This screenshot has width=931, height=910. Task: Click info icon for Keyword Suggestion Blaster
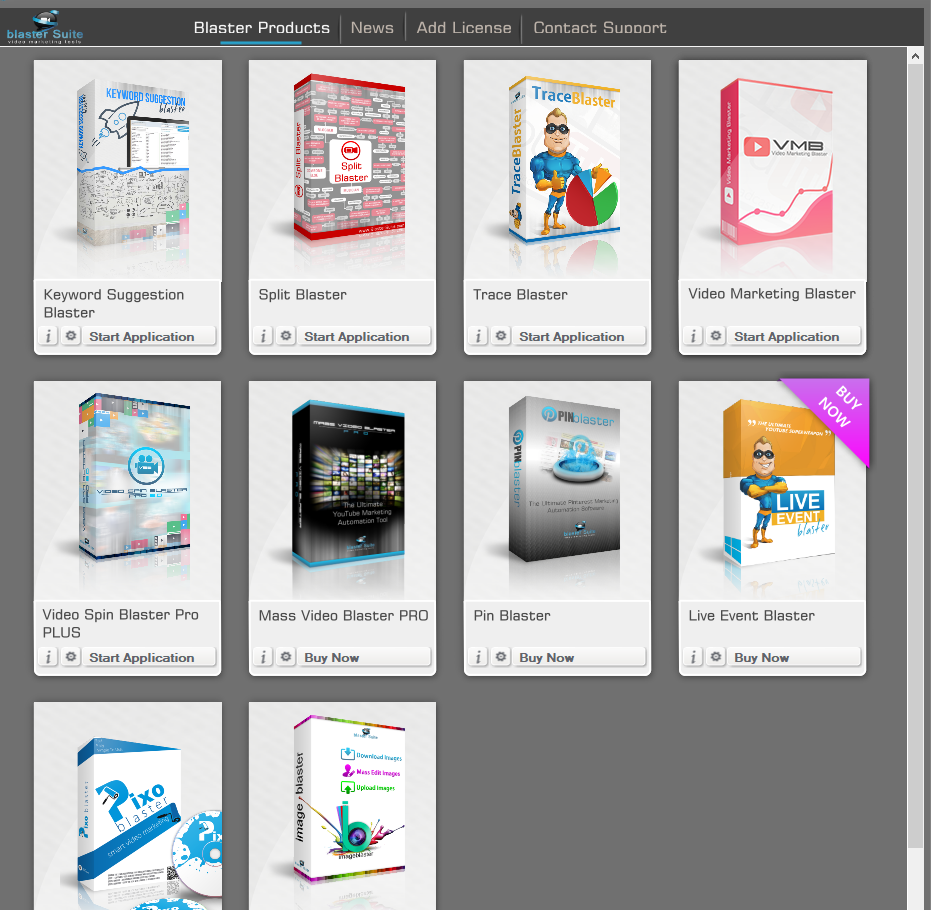click(x=48, y=337)
